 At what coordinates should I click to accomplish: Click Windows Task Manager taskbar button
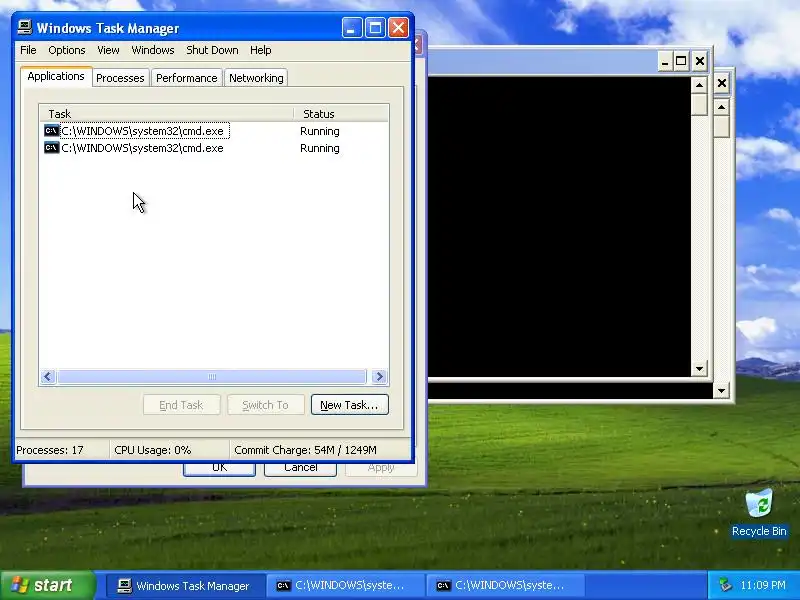tap(185, 585)
